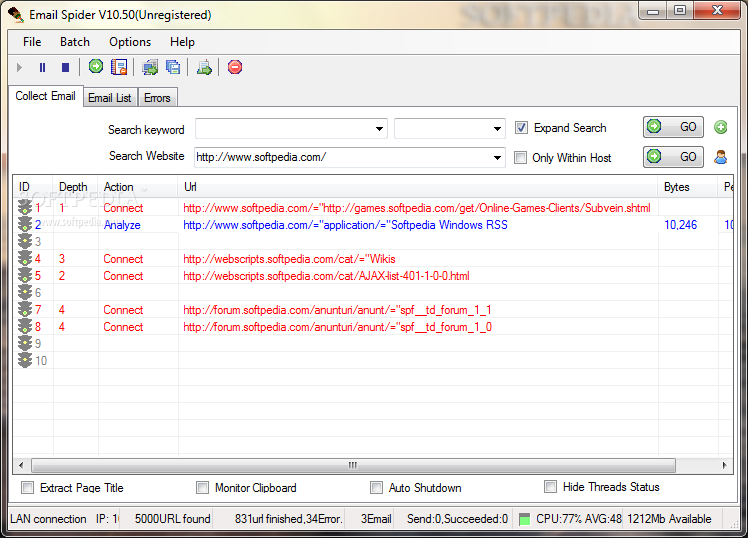748x538 pixels.
Task: Click the thread icon for row 6
Action: point(25,292)
